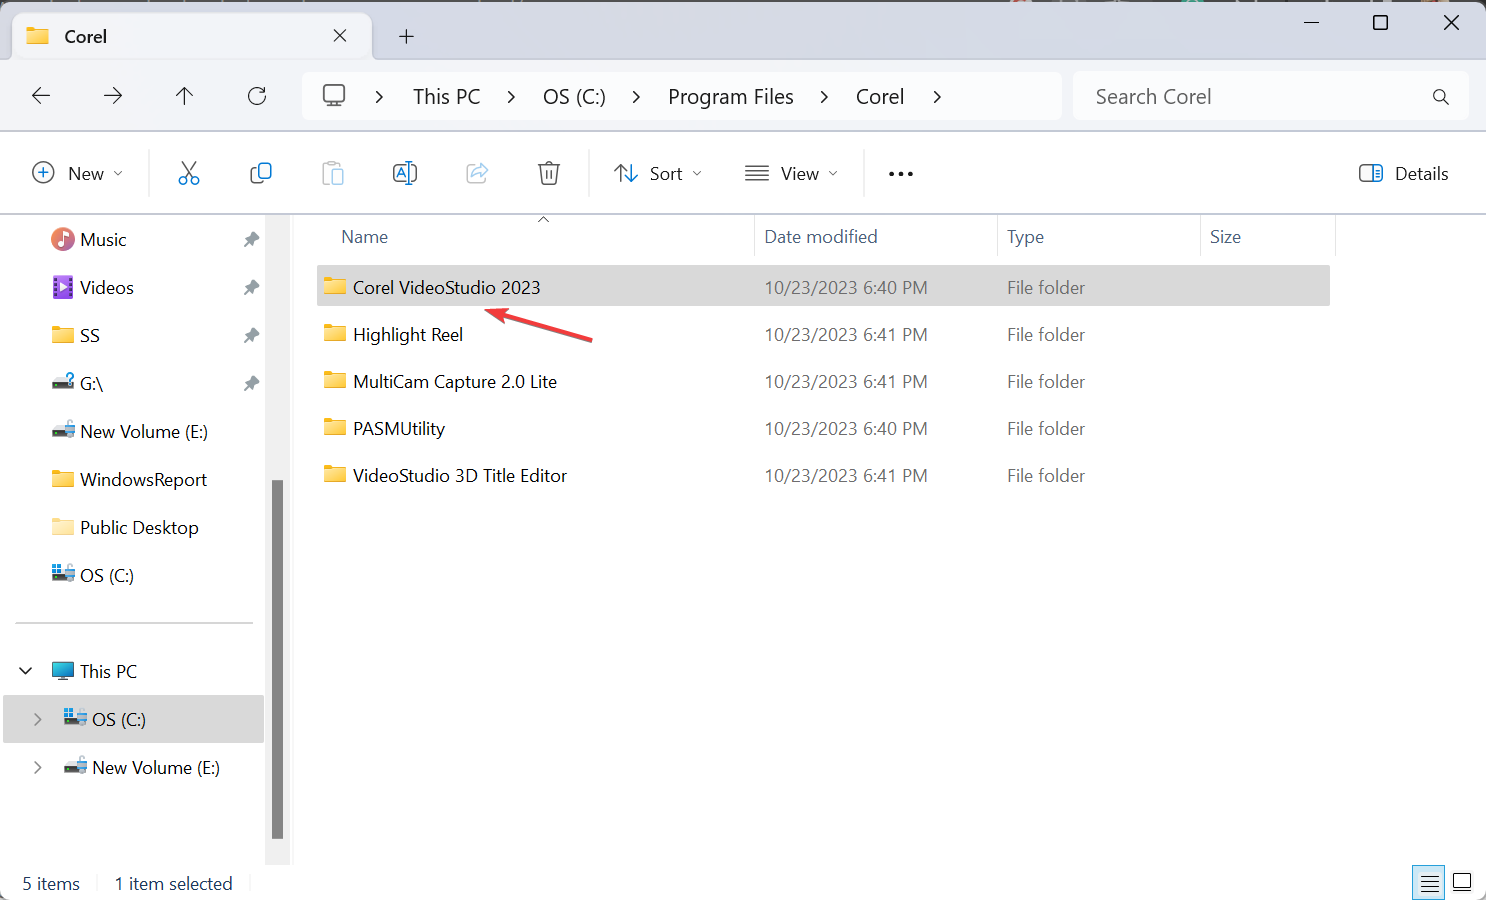The height and width of the screenshot is (900, 1486).
Task: Collapse the This PC tree node
Action: point(26,671)
